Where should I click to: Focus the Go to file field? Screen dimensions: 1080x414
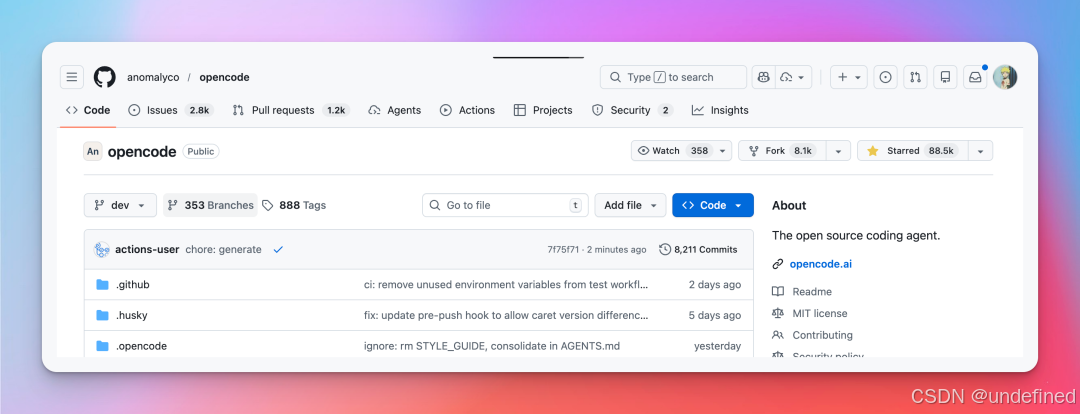505,205
